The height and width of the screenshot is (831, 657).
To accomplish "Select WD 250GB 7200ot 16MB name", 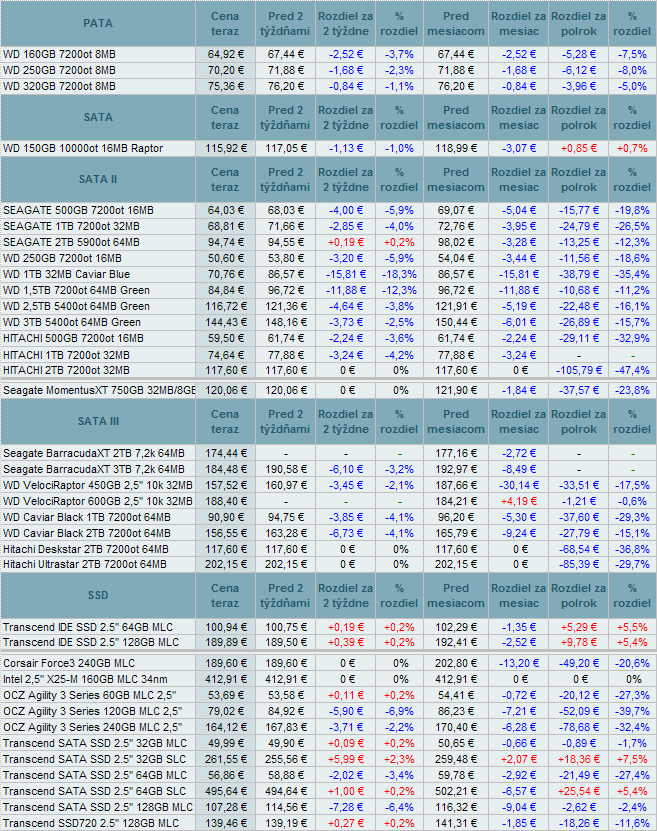I will (x=63, y=258).
